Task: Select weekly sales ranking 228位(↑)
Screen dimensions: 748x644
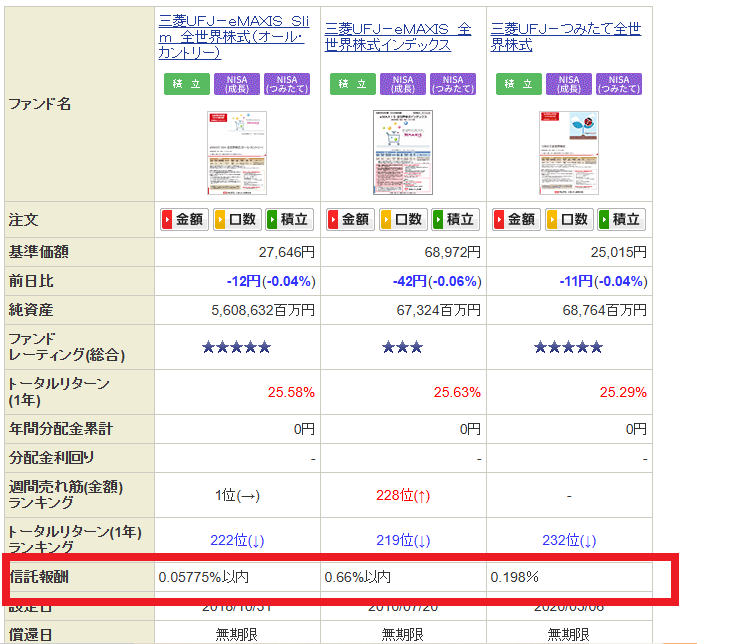Action: [403, 496]
